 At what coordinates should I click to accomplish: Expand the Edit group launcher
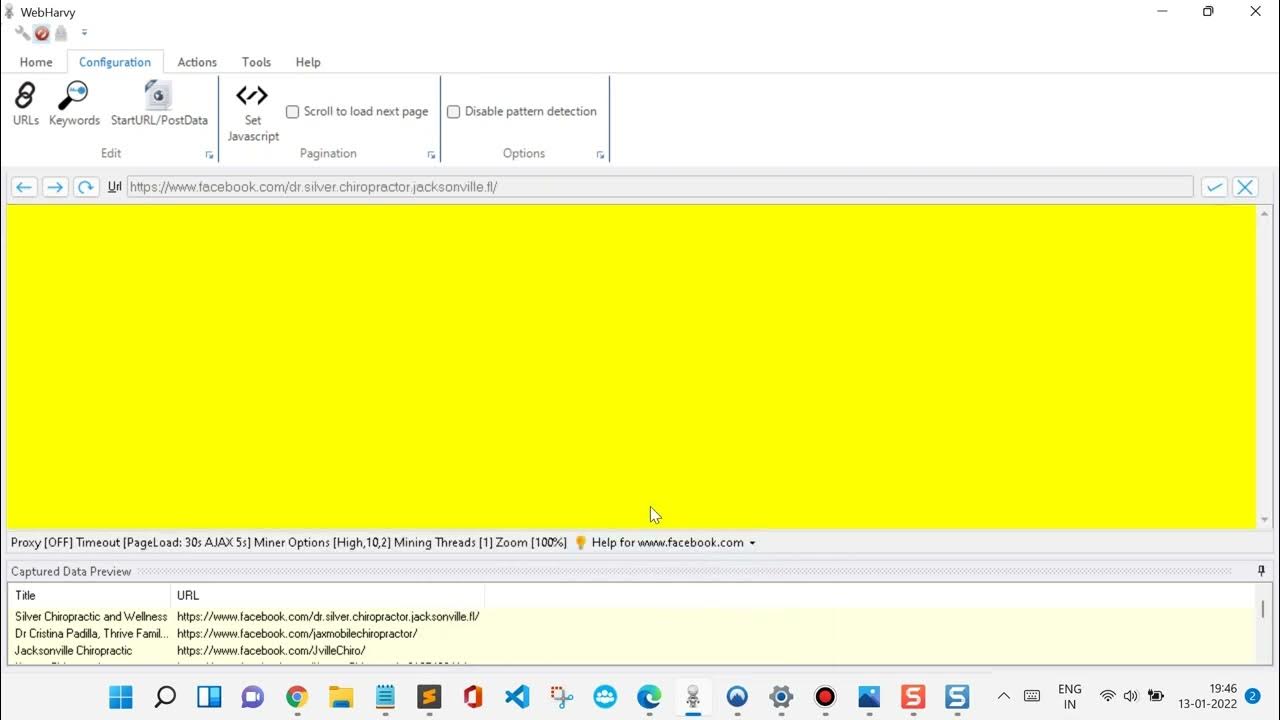[210, 155]
